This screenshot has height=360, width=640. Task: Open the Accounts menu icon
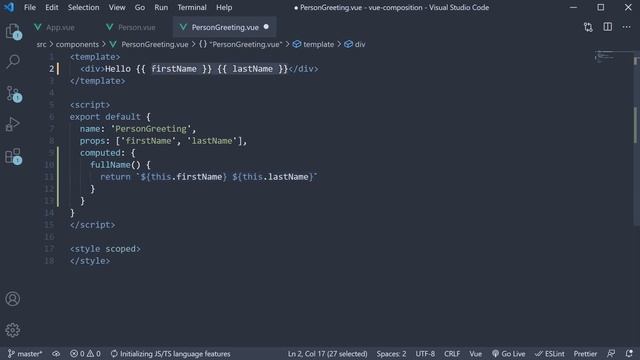coord(13,299)
